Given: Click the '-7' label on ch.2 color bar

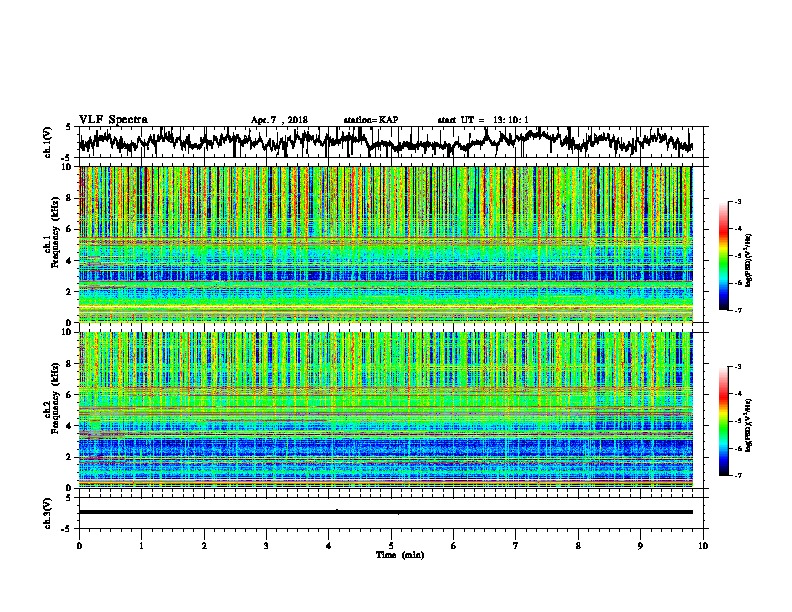Looking at the screenshot, I should [x=738, y=476].
